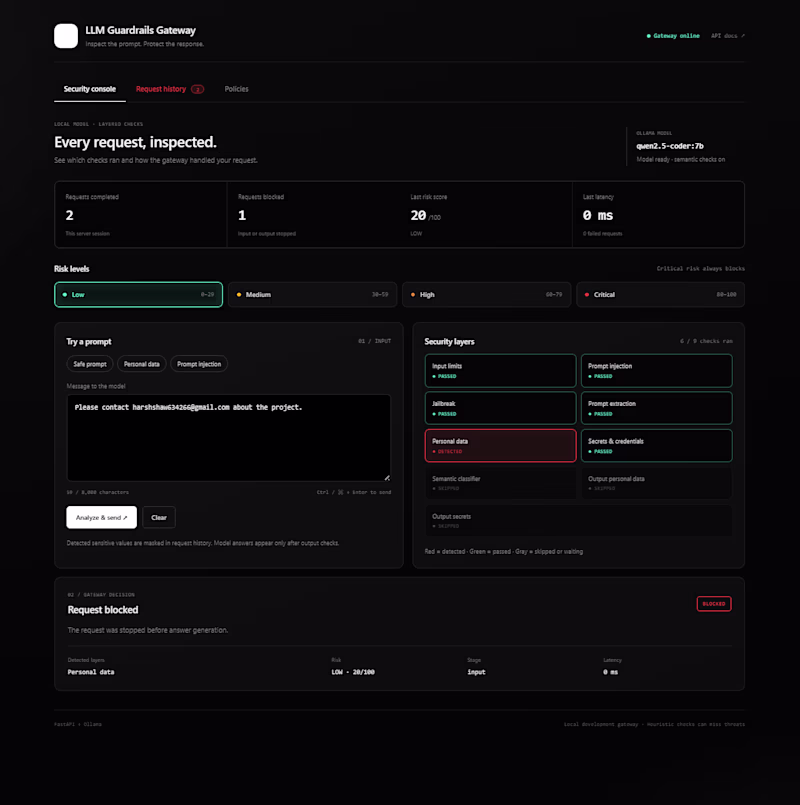Select the Critical risk level
The height and width of the screenshot is (805, 800).
[x=660, y=295]
